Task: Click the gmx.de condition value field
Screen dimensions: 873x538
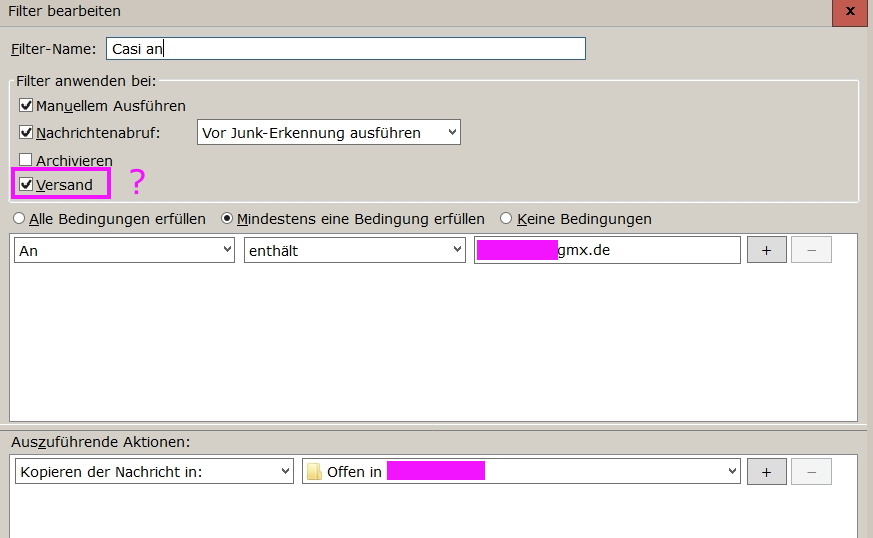Action: click(607, 250)
